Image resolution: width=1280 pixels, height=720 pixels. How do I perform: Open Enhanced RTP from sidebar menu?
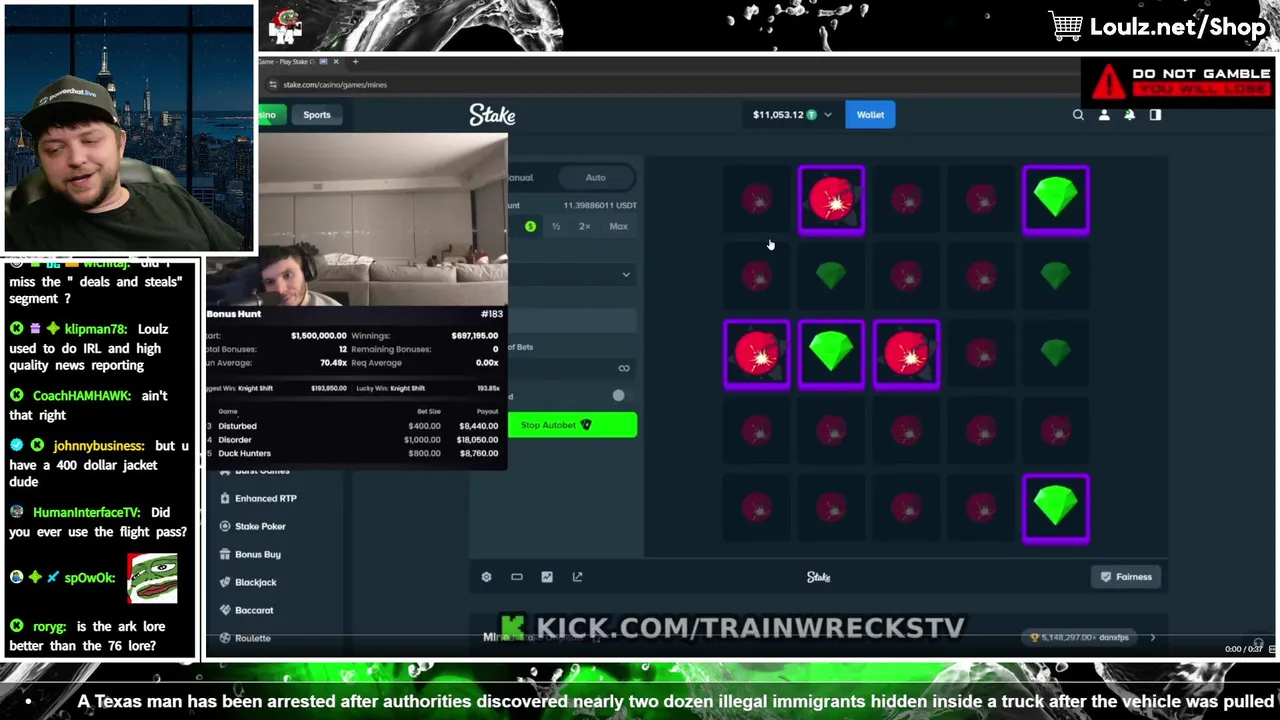coord(266,498)
